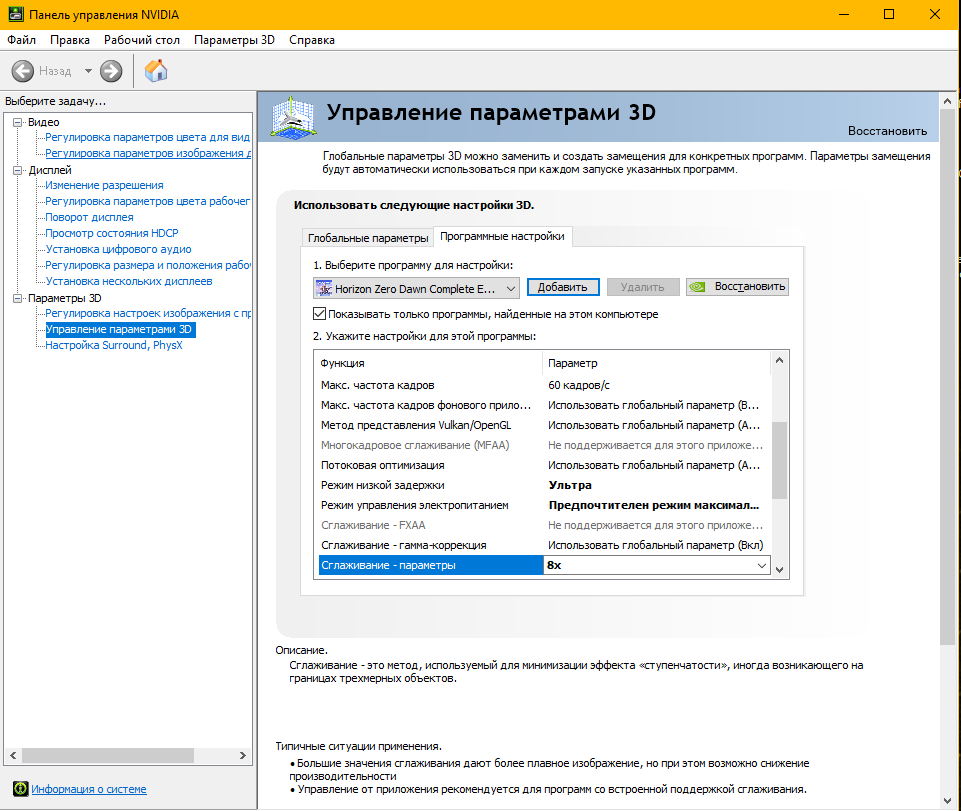Open Установка нескольких дисплеев page
Viewport: 961px width, 811px height.
[x=129, y=281]
